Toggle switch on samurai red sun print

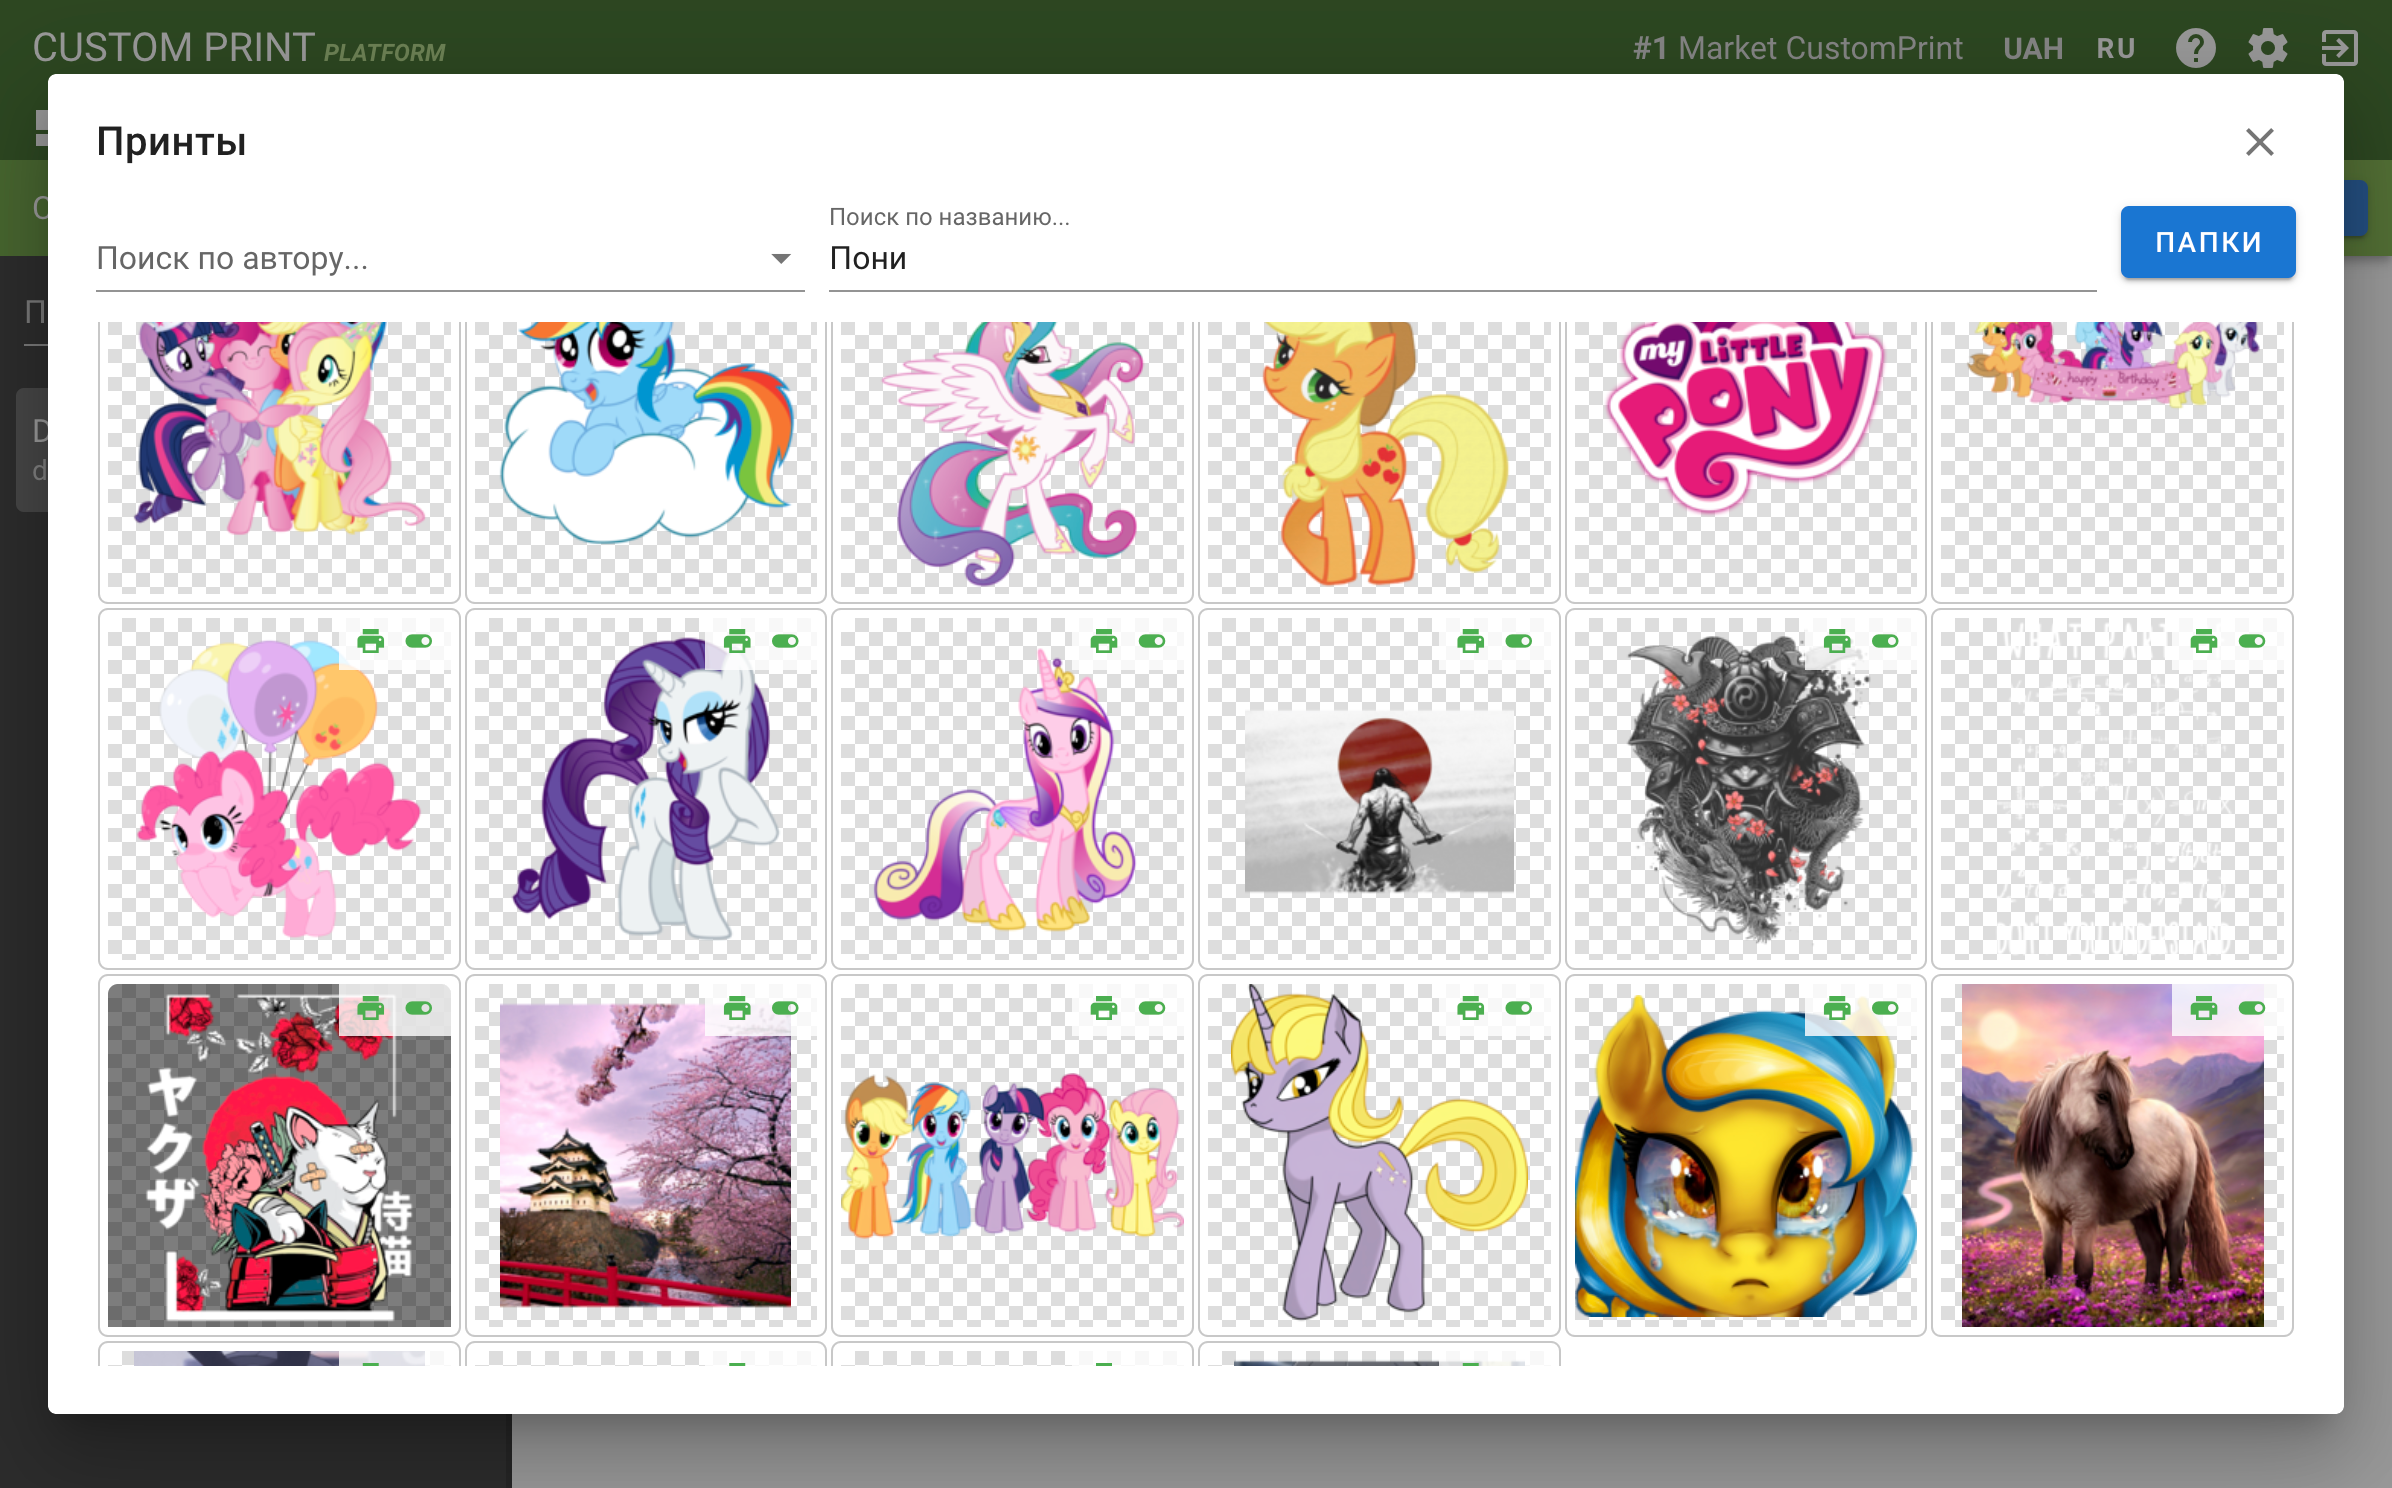[1518, 641]
